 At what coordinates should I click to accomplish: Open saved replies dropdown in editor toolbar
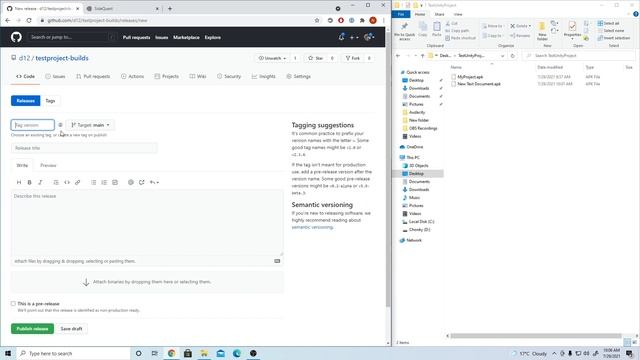coord(154,182)
